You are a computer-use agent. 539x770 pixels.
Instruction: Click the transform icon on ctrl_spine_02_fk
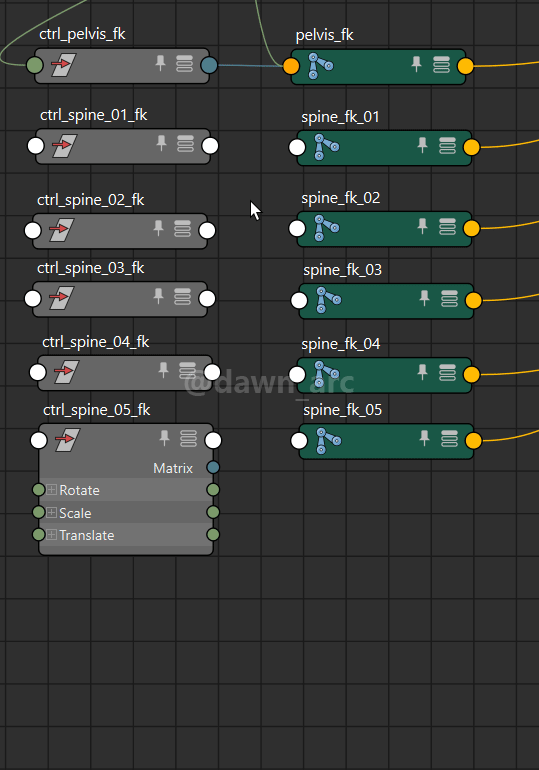coord(62,230)
